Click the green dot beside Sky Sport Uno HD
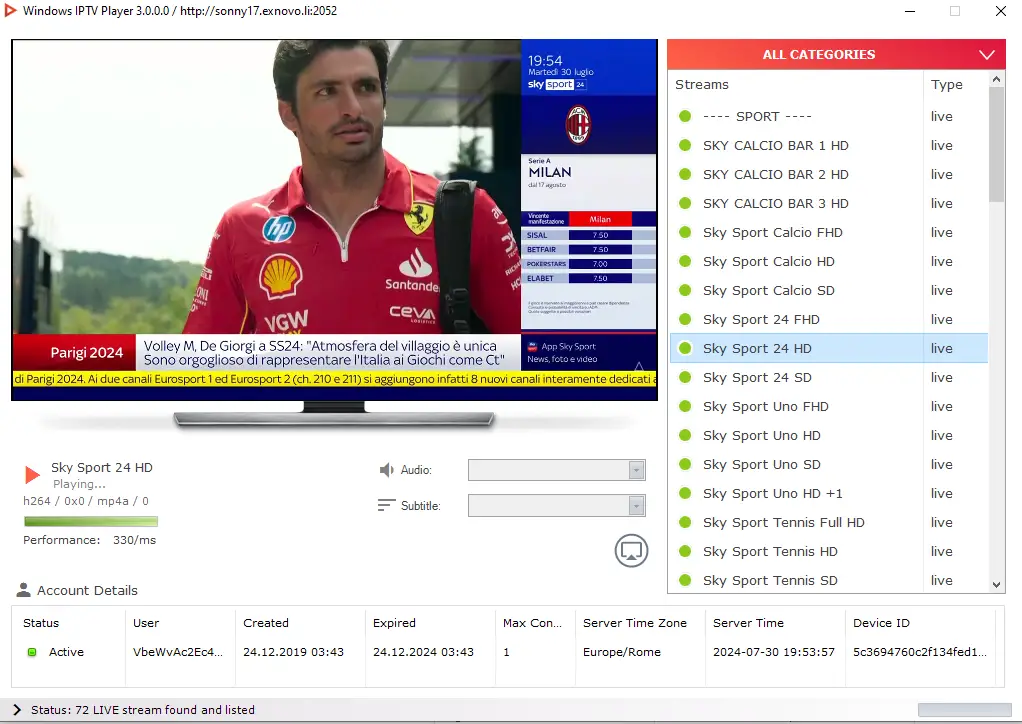The image size is (1022, 724). coord(685,435)
